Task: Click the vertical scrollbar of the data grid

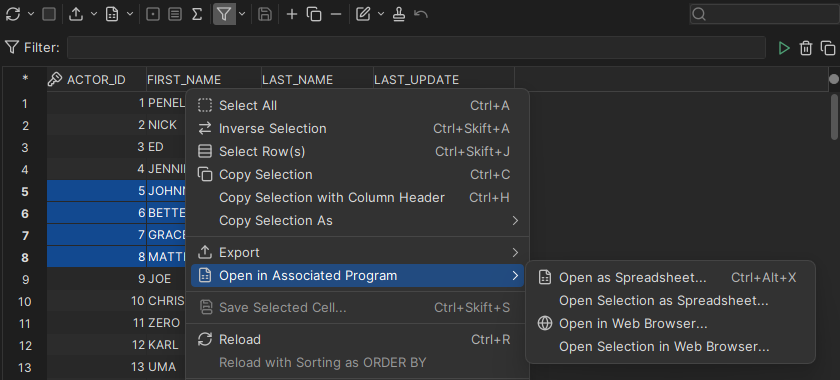Action: pyautogui.click(x=834, y=117)
